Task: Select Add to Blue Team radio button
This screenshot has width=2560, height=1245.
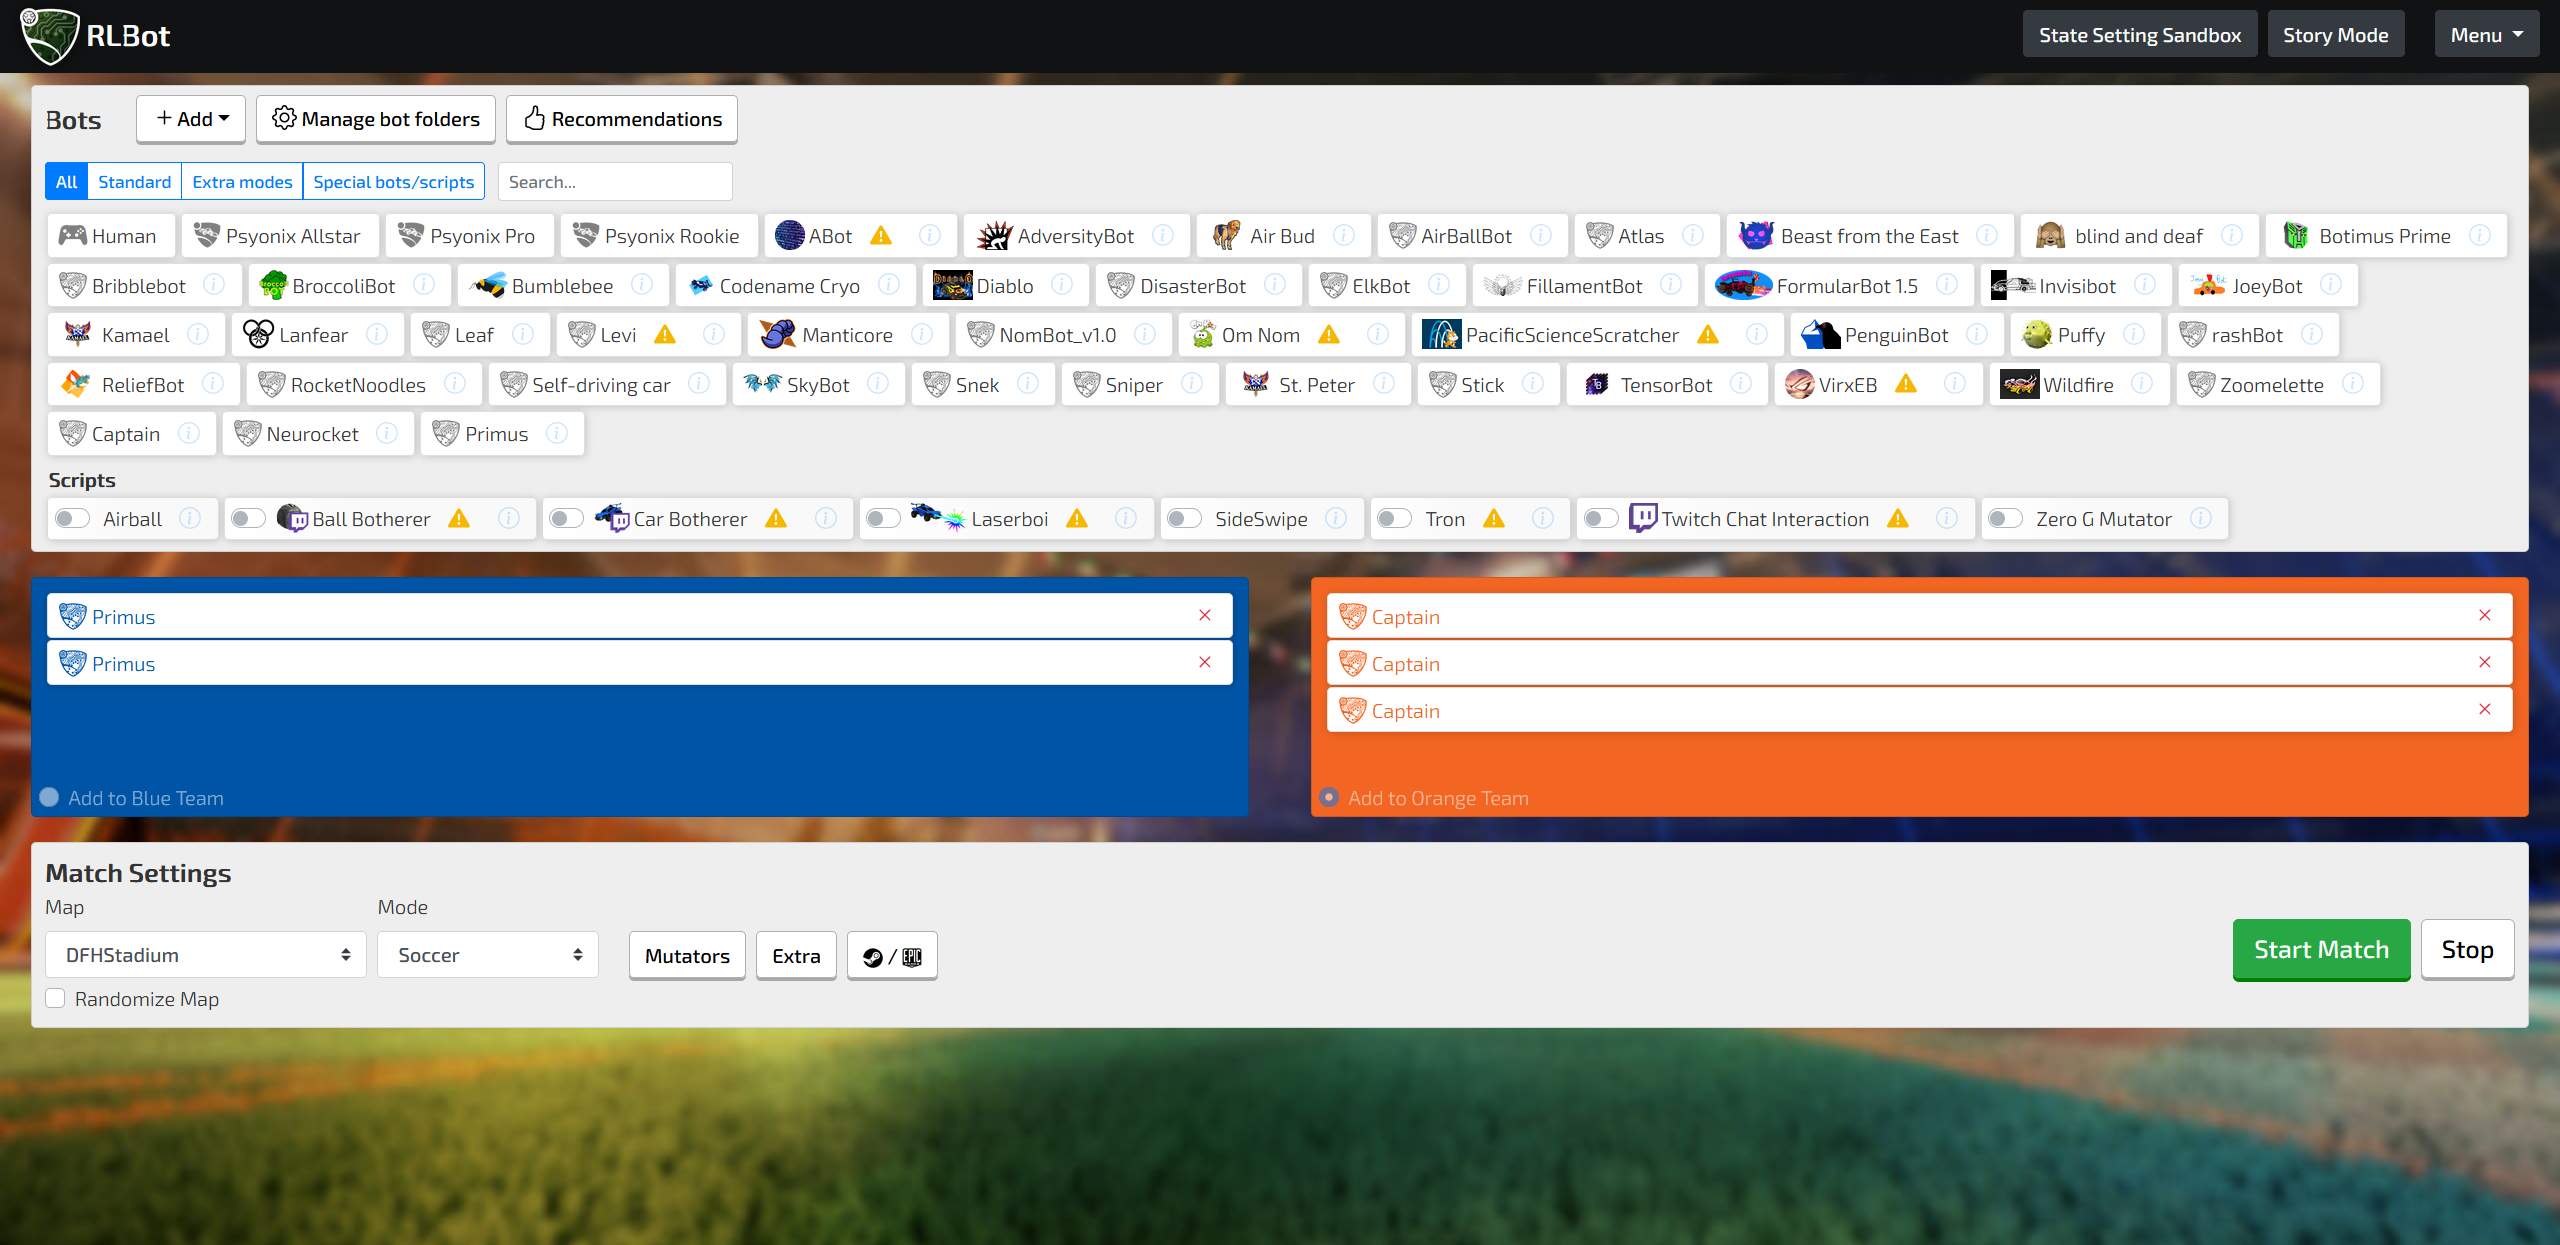Action: click(49, 797)
